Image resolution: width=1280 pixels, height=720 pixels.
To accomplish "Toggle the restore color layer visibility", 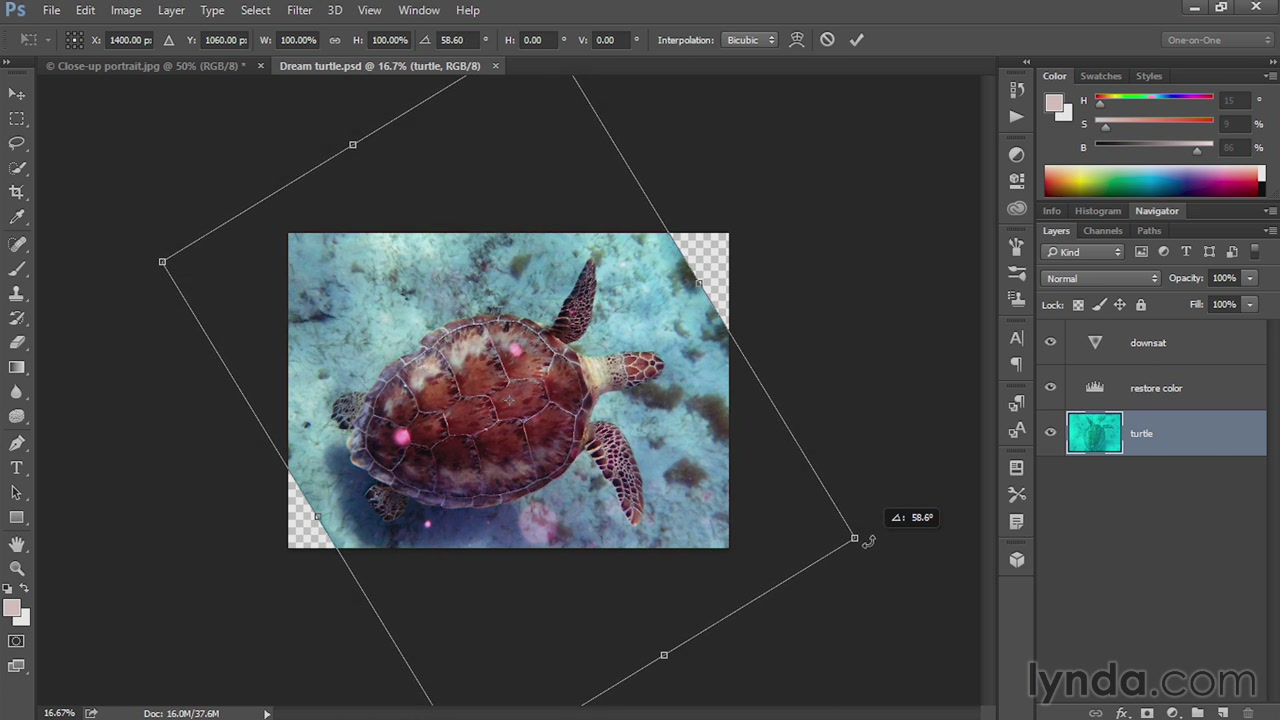I will [x=1050, y=387].
